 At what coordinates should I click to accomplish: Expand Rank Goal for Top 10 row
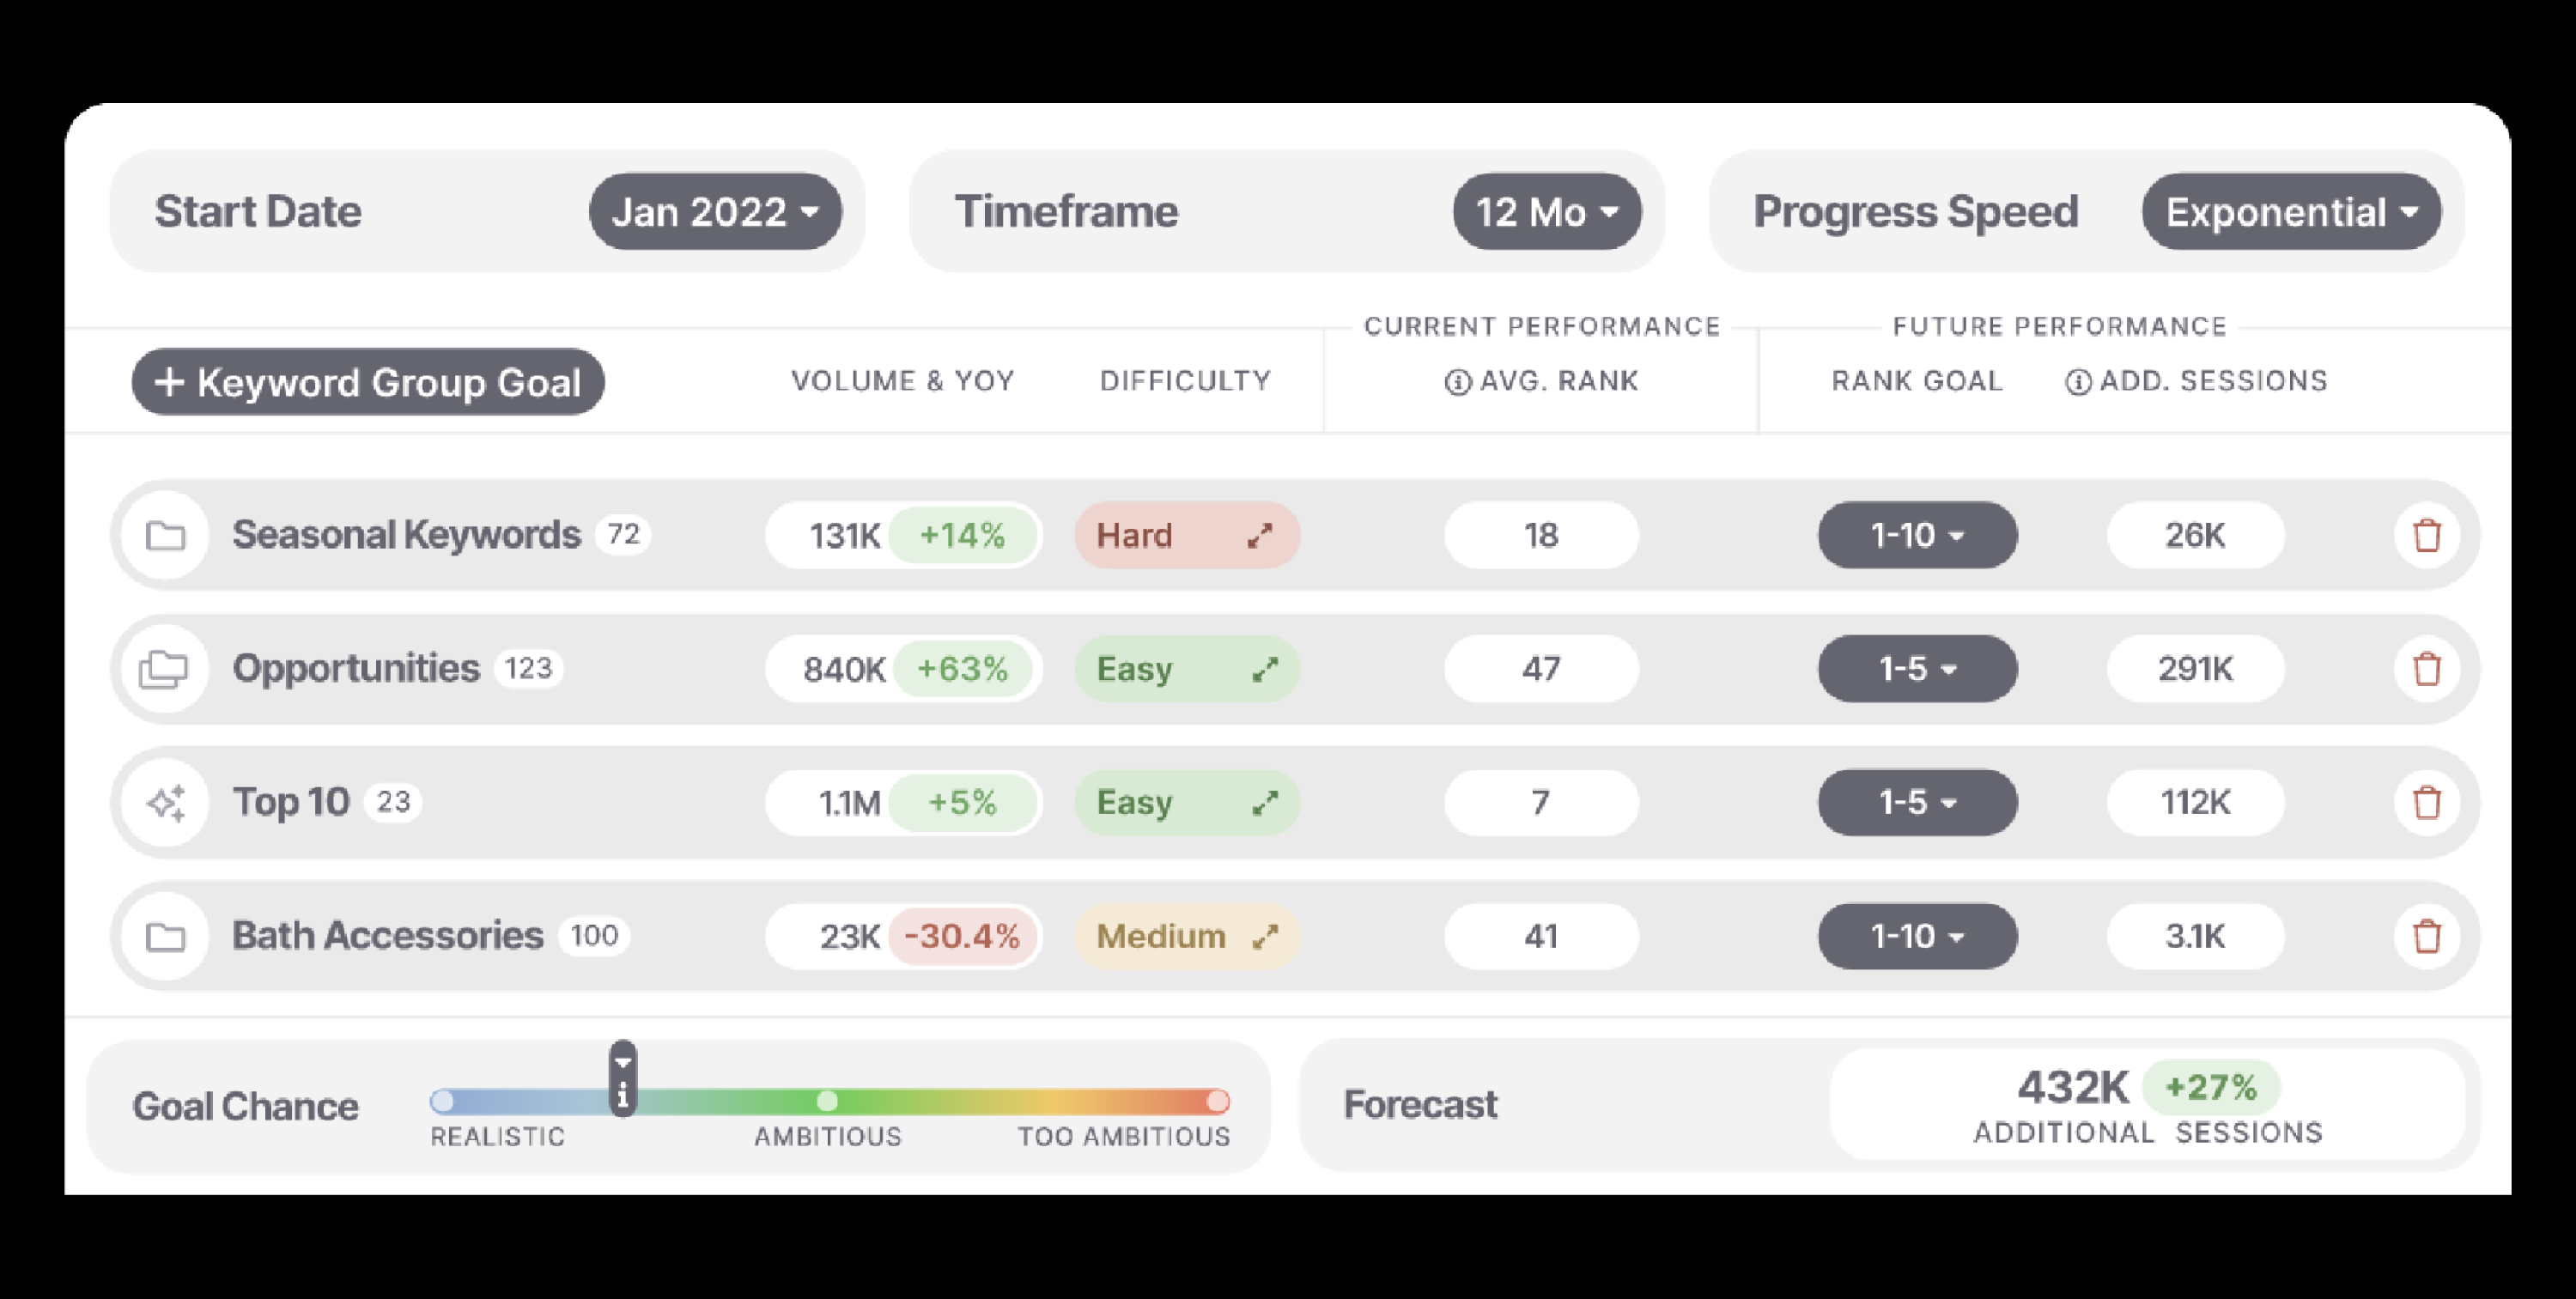pyautogui.click(x=1915, y=804)
